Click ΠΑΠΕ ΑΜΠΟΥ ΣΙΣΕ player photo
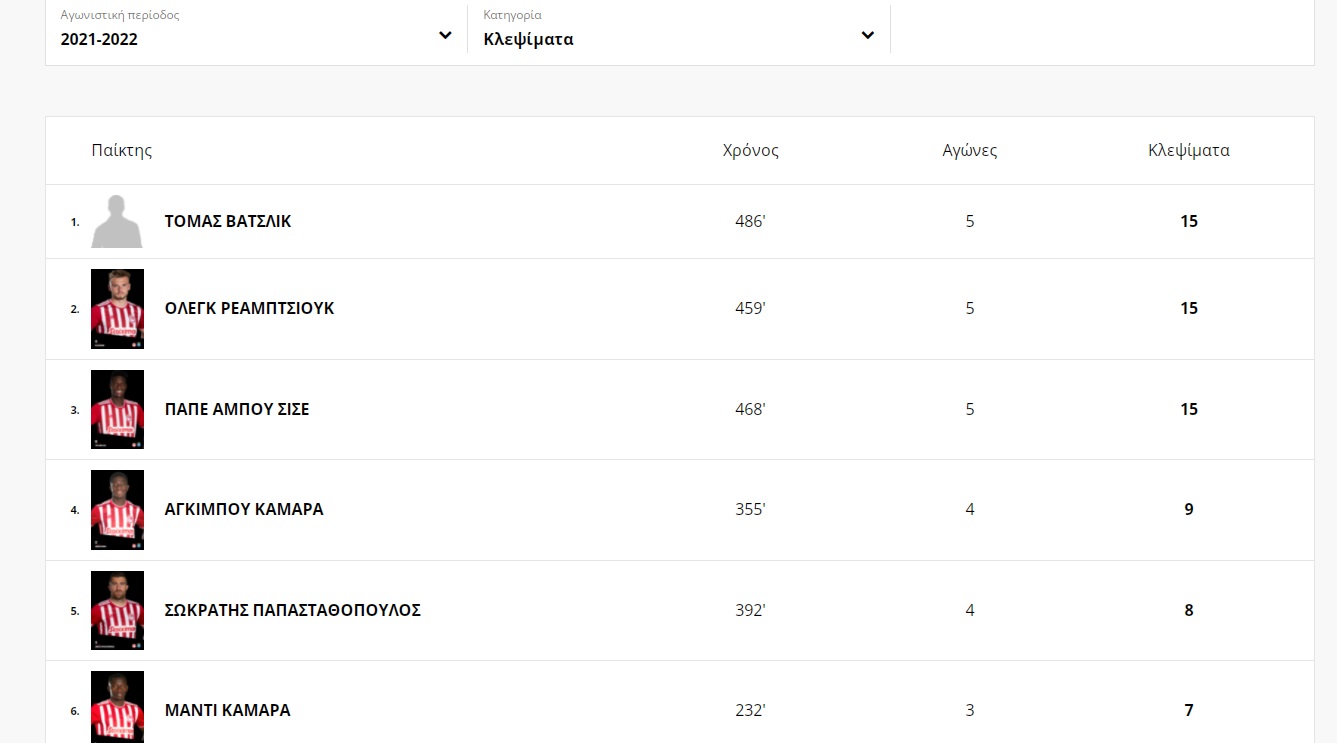1337x743 pixels. click(117, 409)
